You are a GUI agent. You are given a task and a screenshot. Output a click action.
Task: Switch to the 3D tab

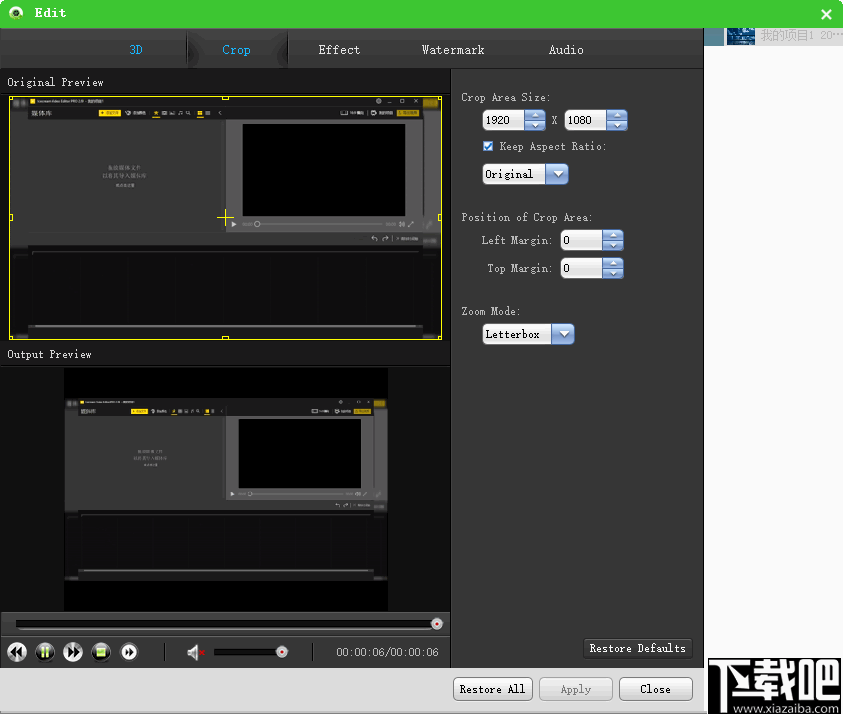[135, 49]
